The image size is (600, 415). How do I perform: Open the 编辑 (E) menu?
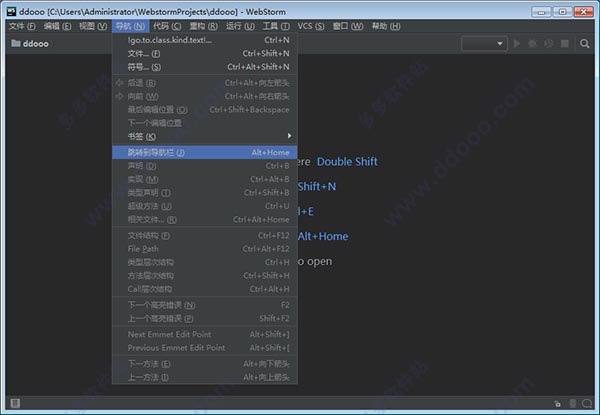57,26
